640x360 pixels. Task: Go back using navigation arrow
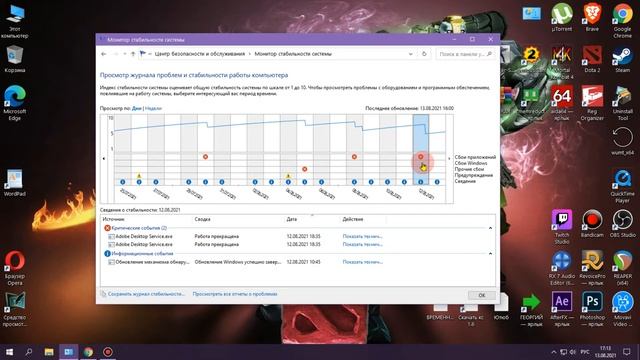tap(104, 54)
